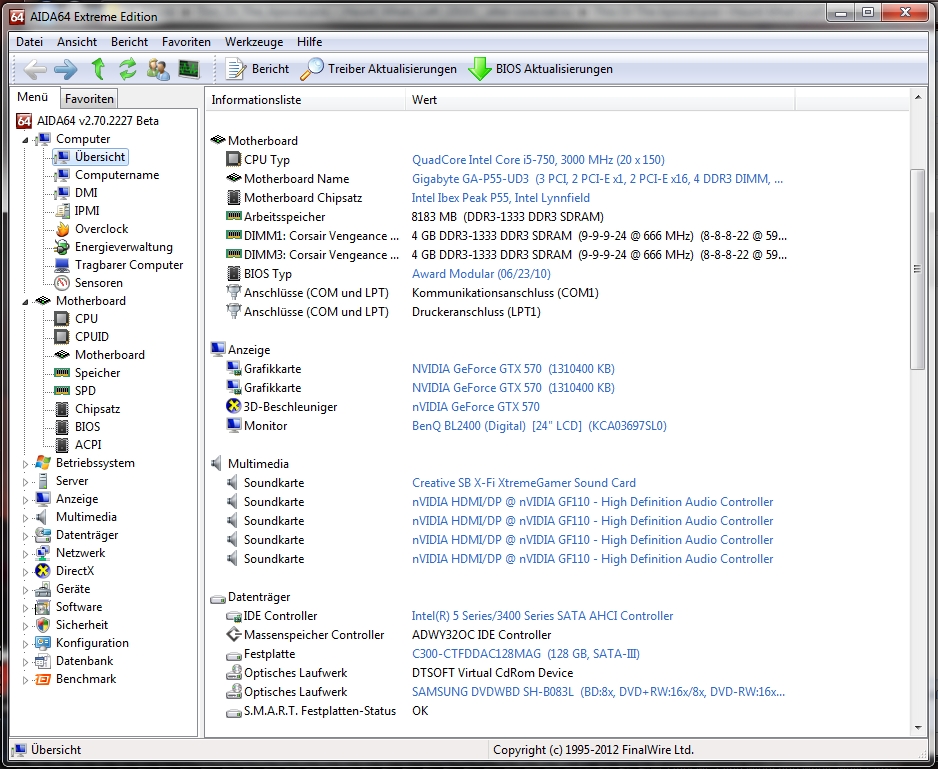Click the ACPI icon in tree
Viewport: 938px width, 769px height.
coord(62,445)
